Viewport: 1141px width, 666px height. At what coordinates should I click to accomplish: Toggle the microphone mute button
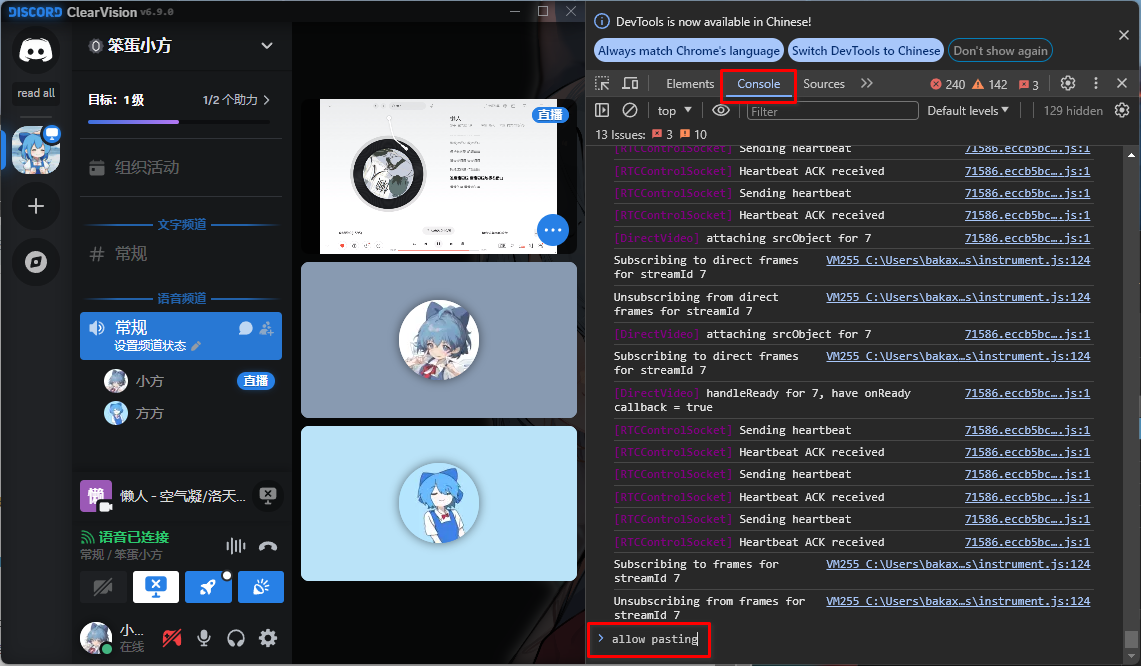tap(204, 638)
